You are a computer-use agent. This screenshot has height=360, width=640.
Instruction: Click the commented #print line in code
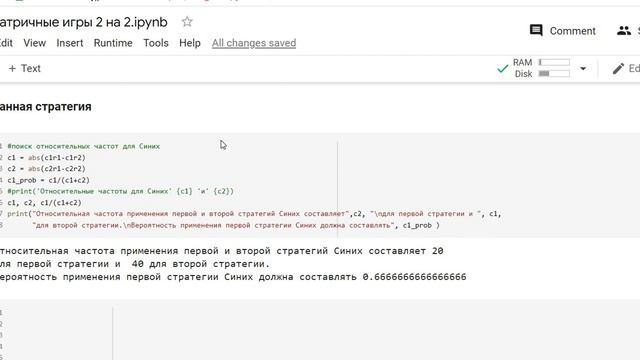point(120,191)
